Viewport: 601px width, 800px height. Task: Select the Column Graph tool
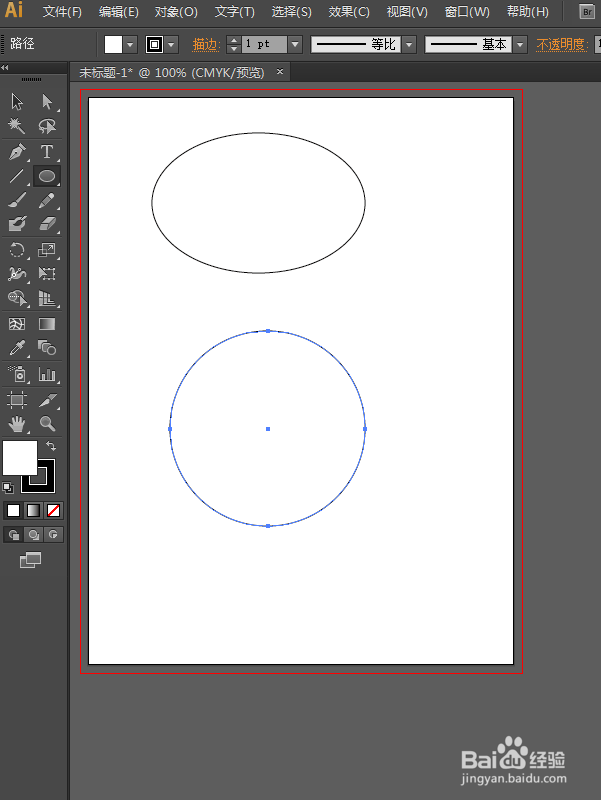[x=47, y=374]
